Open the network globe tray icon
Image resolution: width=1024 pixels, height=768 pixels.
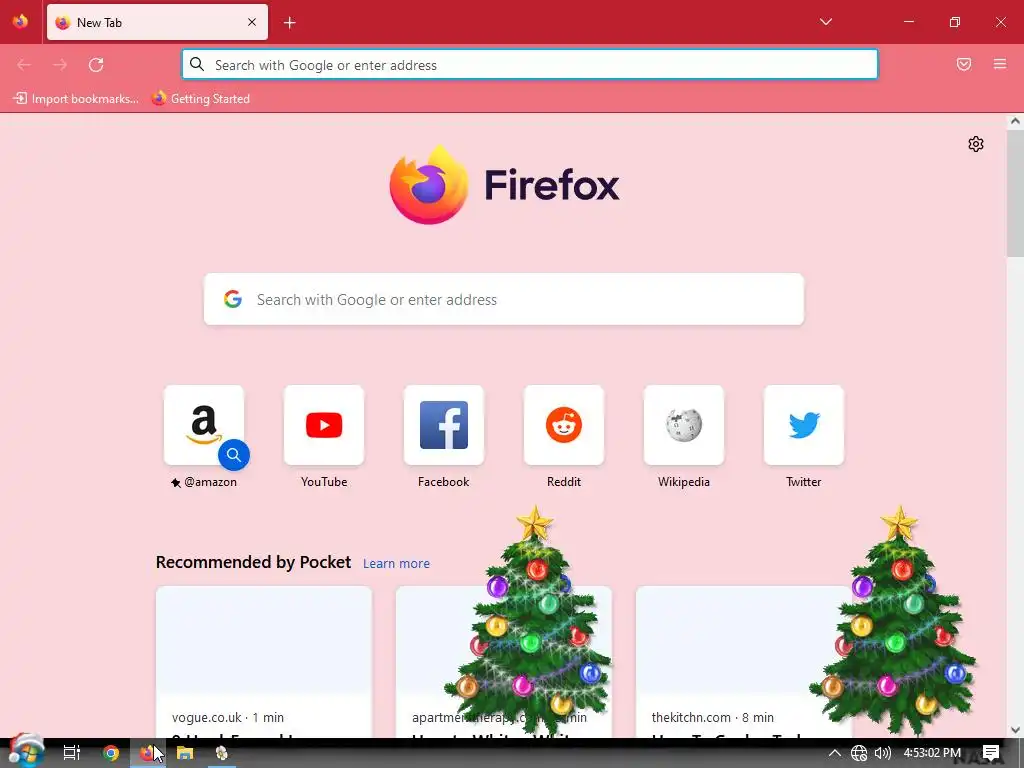(859, 753)
